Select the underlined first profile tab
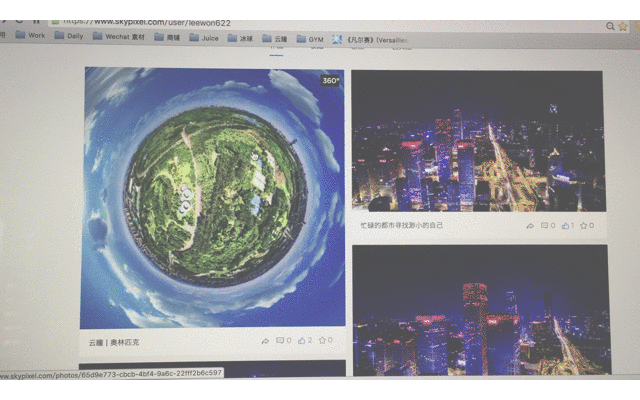This screenshot has width=640, height=400. (x=276, y=49)
